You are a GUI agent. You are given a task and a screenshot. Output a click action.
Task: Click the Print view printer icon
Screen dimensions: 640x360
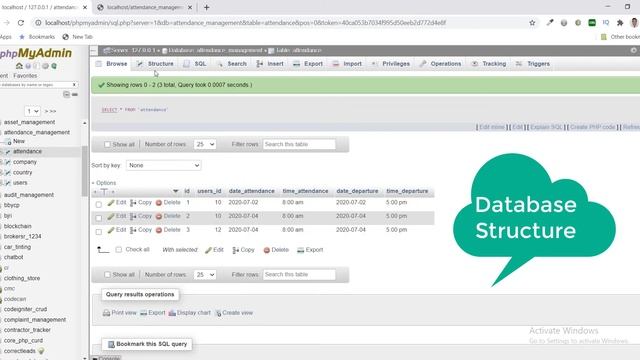point(107,313)
